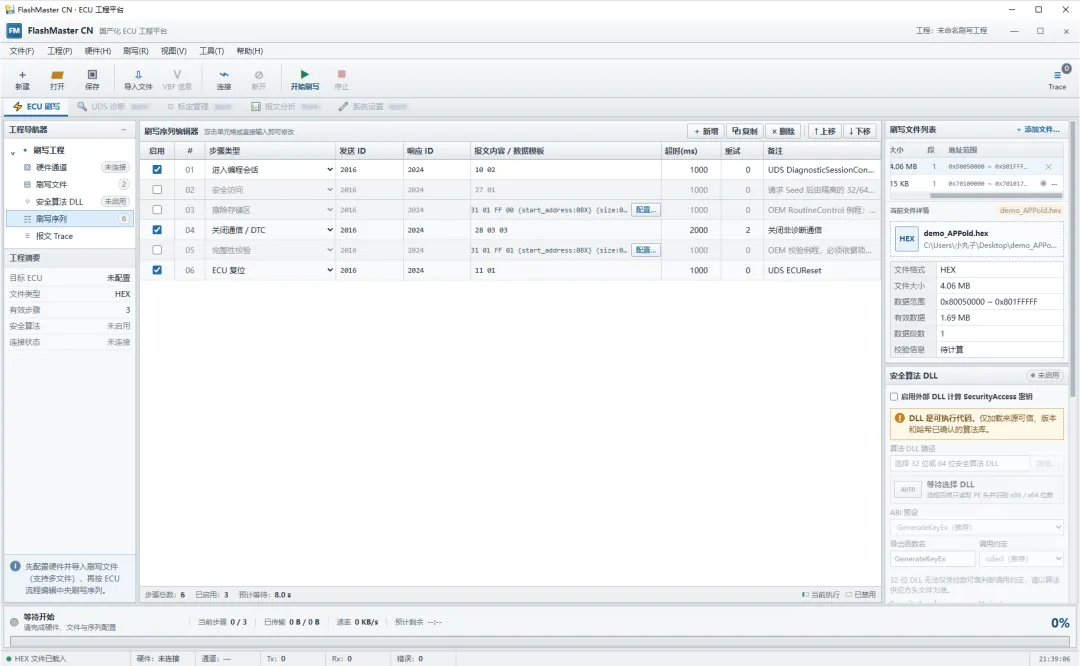
Task: Uncheck step 04 关闭通信 / DTC box
Action: 157,230
